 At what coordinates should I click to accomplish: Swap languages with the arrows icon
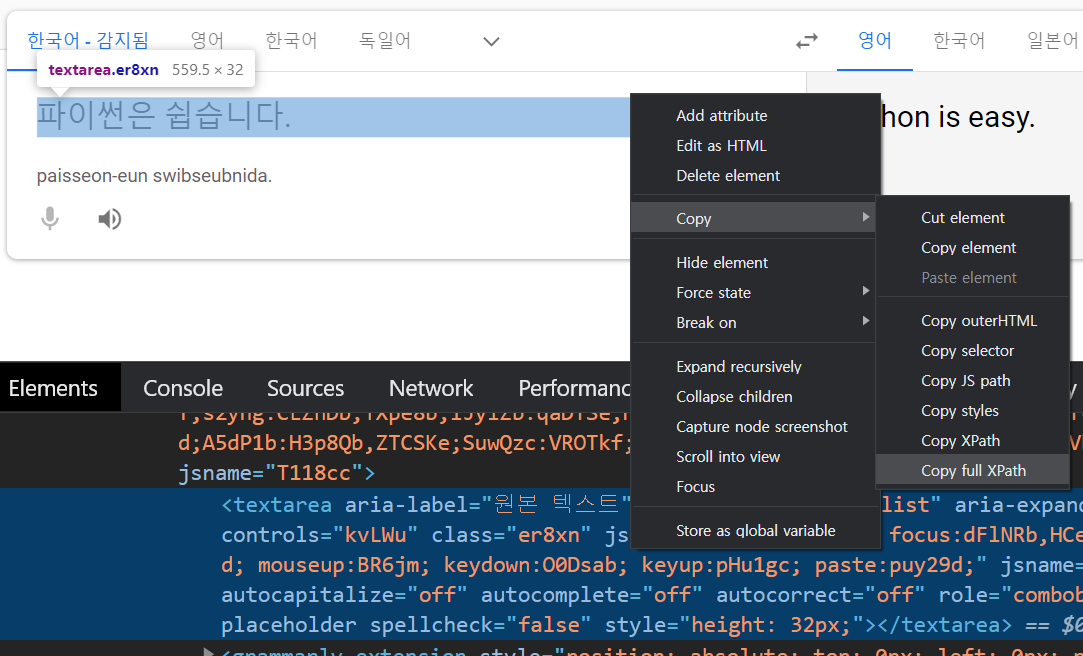coord(806,41)
